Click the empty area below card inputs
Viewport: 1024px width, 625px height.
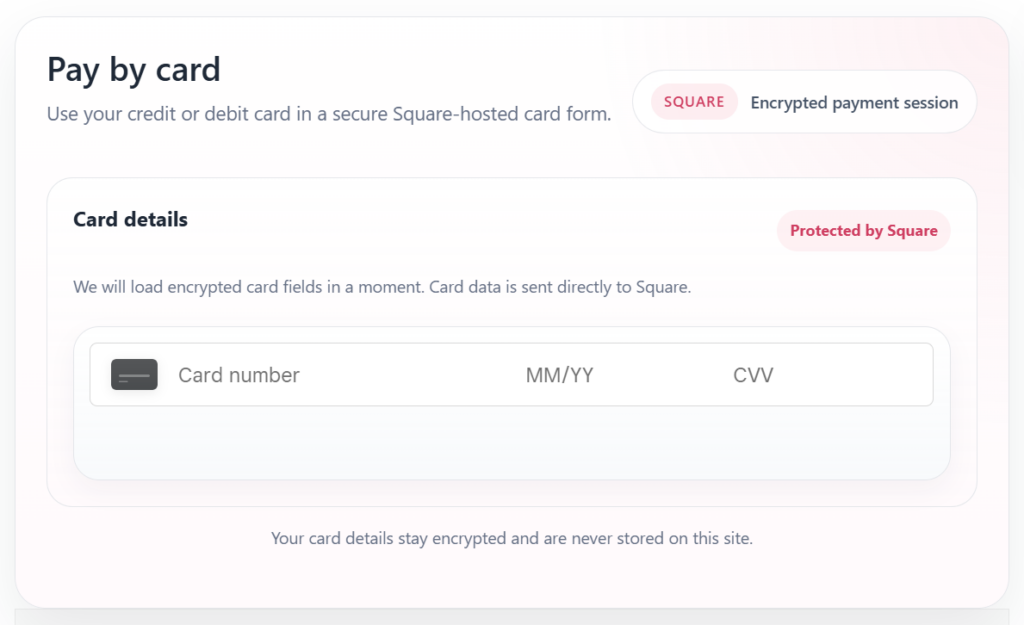point(511,442)
